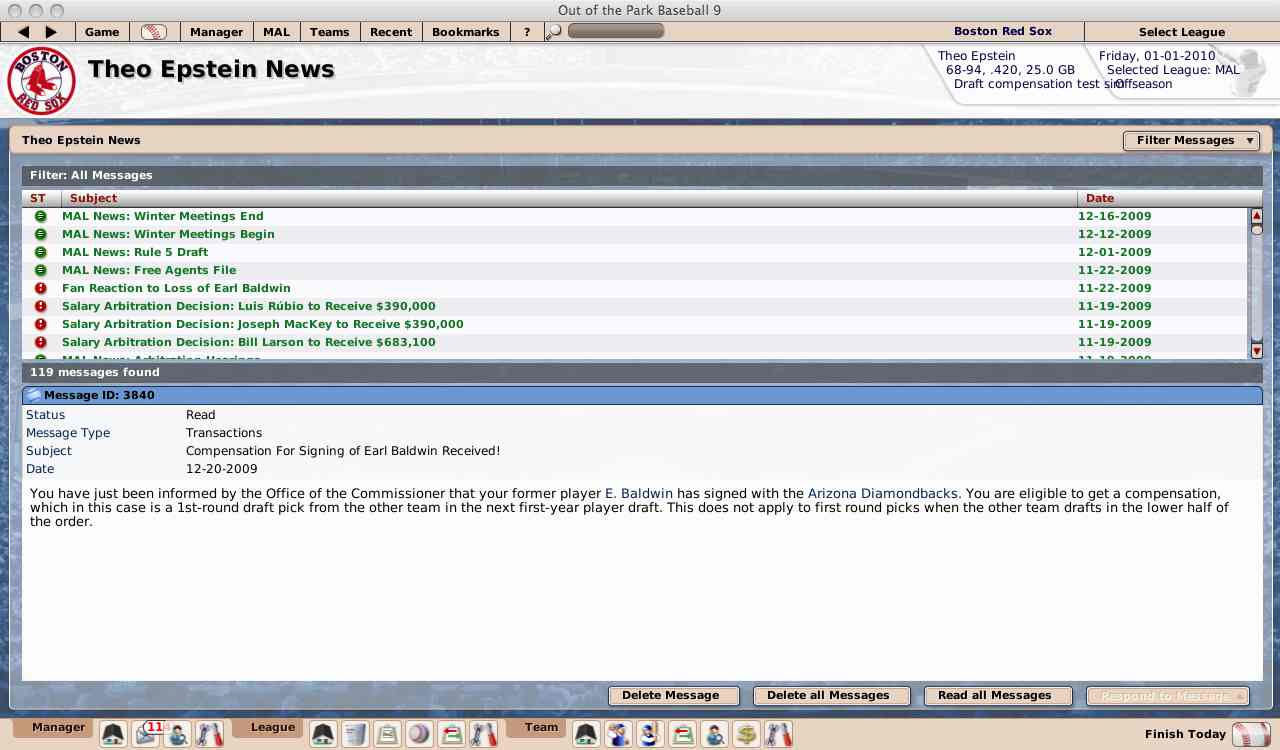Open the Manager mail inbox icon
The image size is (1280, 750).
[x=147, y=735]
